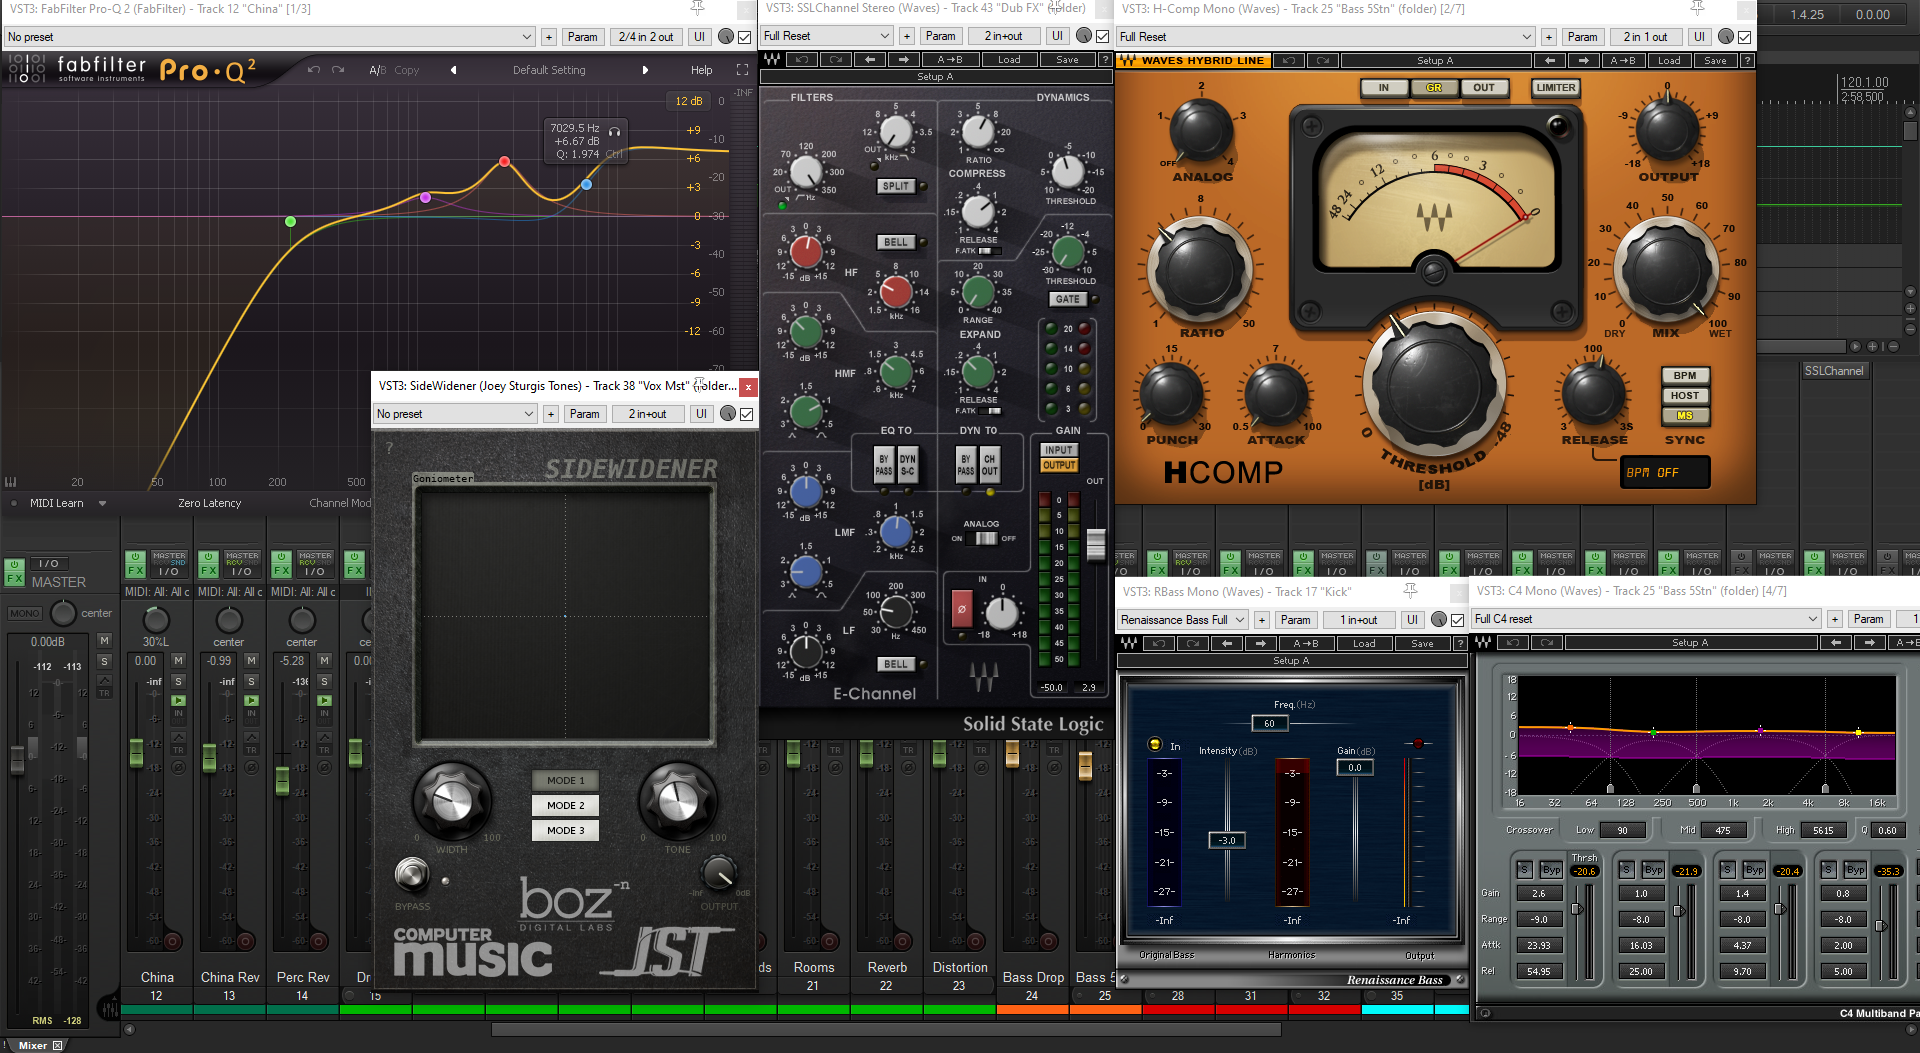Open the SideWidener 'No preset' dropdown

[455, 414]
